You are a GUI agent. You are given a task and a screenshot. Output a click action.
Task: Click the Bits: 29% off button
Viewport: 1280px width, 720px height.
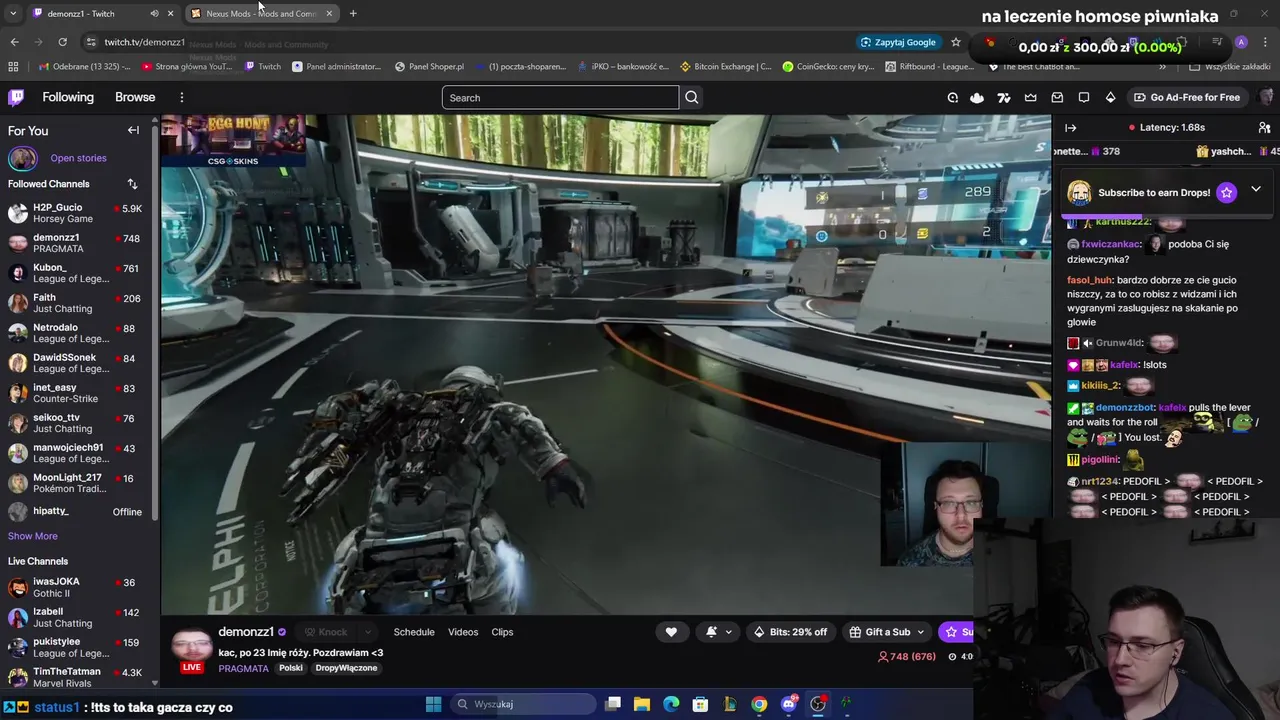790,632
